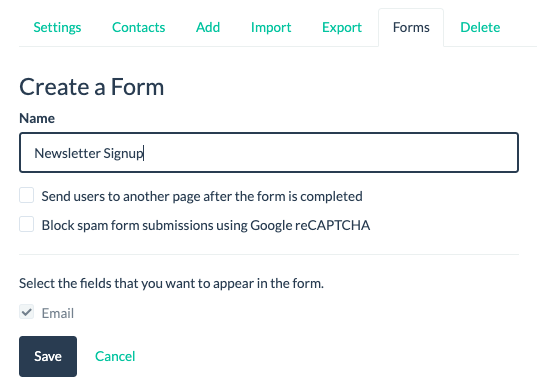Screen dimensions: 537x392
Task: Save the new form
Action: [48, 356]
